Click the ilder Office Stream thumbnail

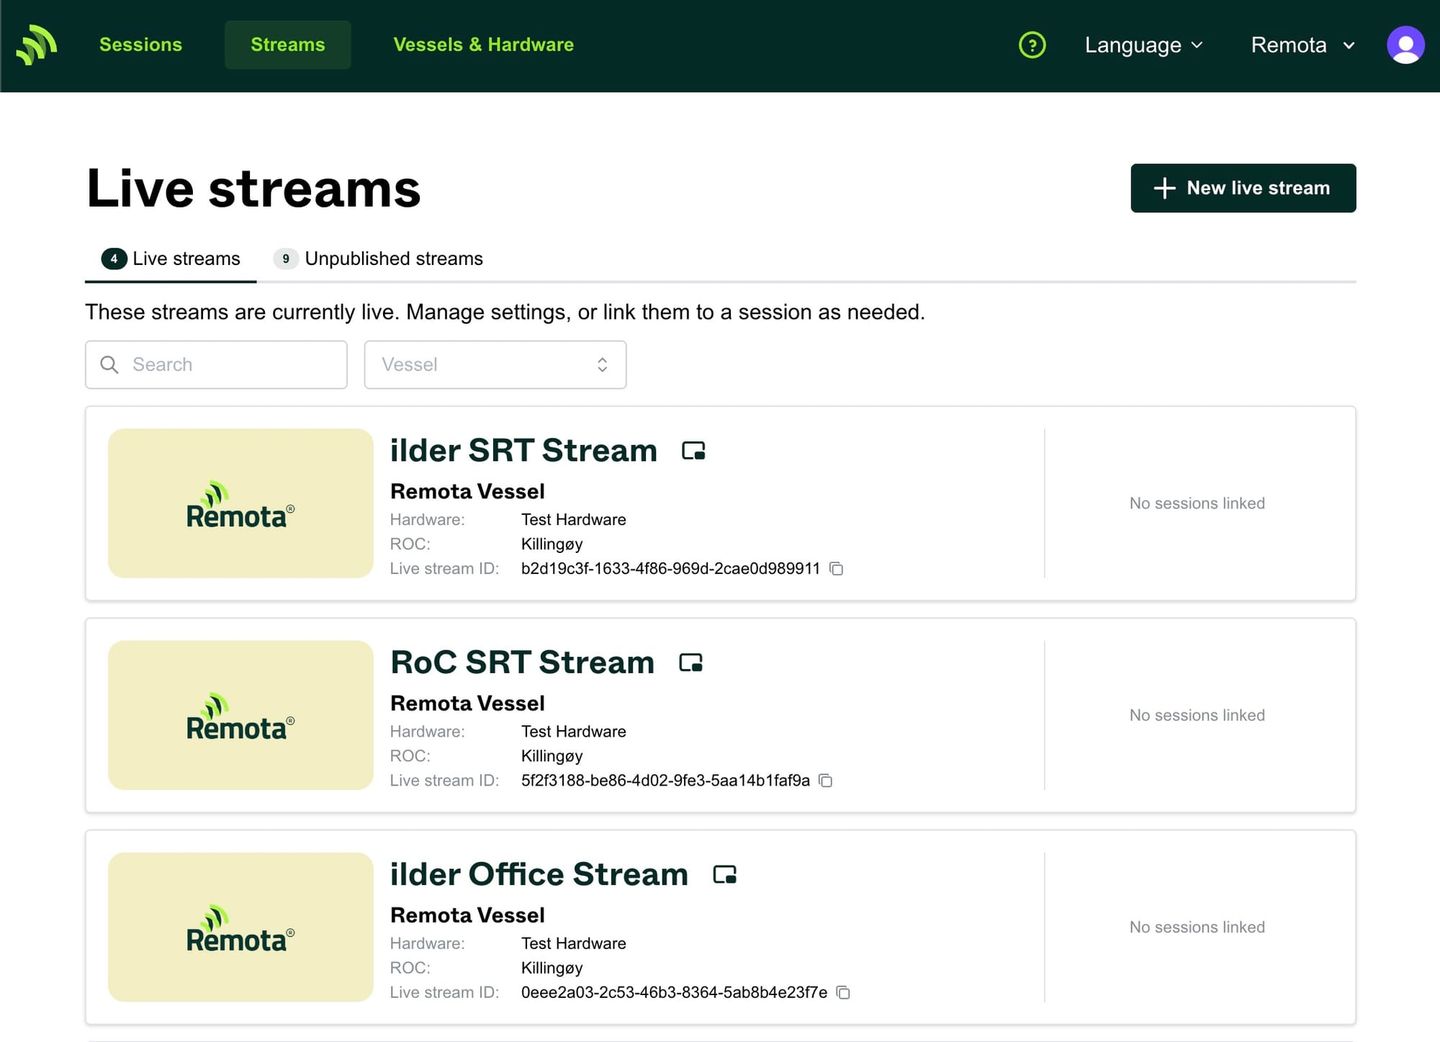pos(241,927)
